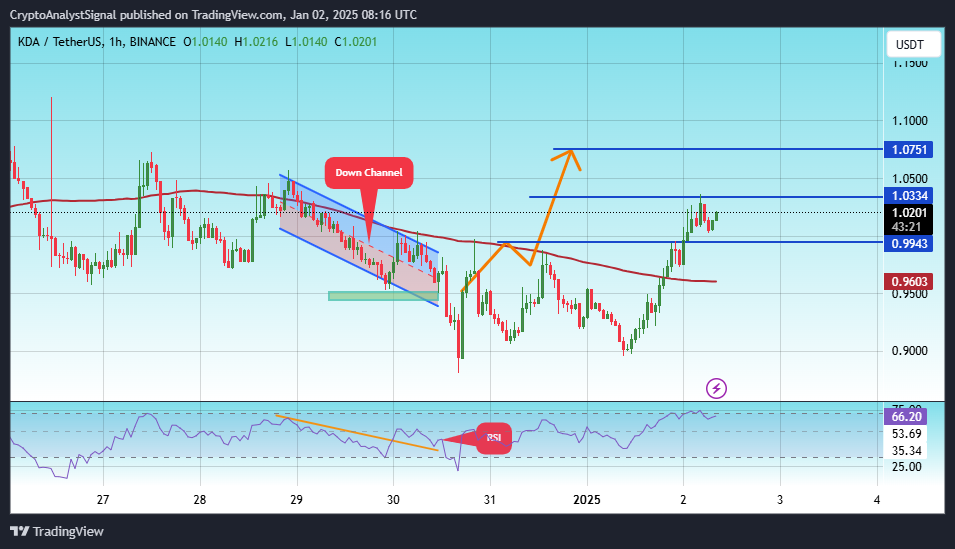
Task: Click the BINANCE exchange label
Action: coord(152,42)
